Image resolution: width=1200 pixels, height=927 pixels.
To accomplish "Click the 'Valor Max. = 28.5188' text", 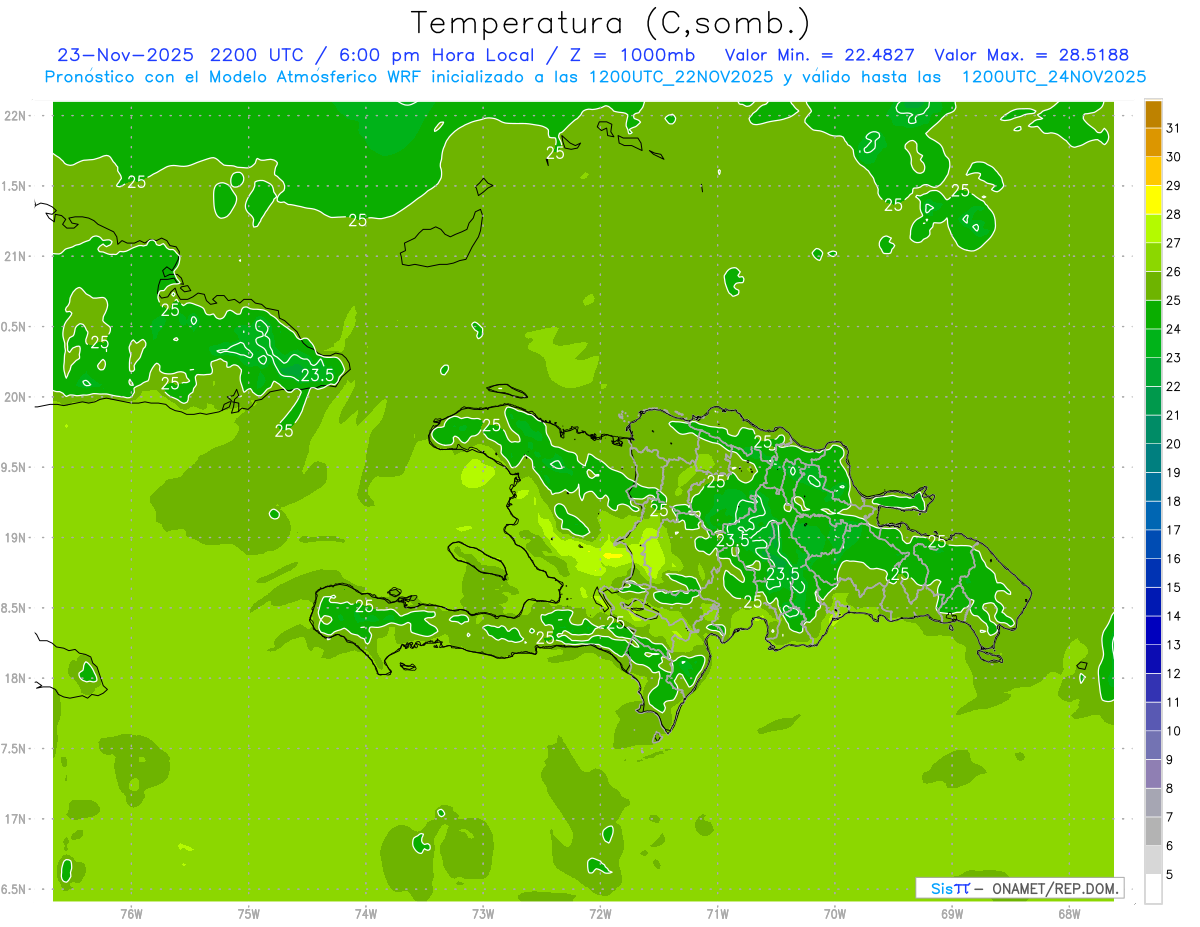I will coord(1031,54).
